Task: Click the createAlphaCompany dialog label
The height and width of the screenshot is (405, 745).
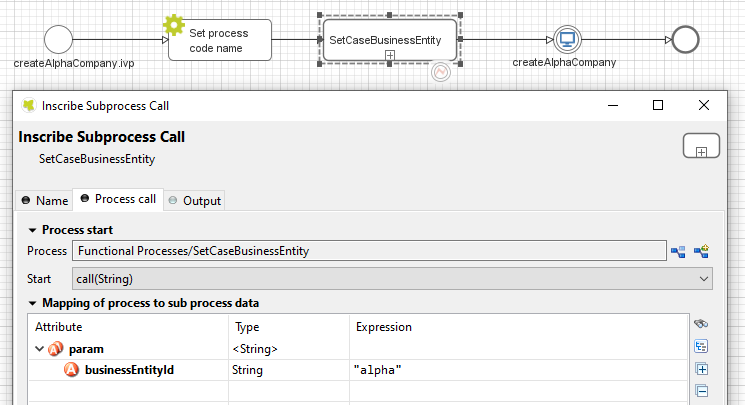Action: click(564, 62)
